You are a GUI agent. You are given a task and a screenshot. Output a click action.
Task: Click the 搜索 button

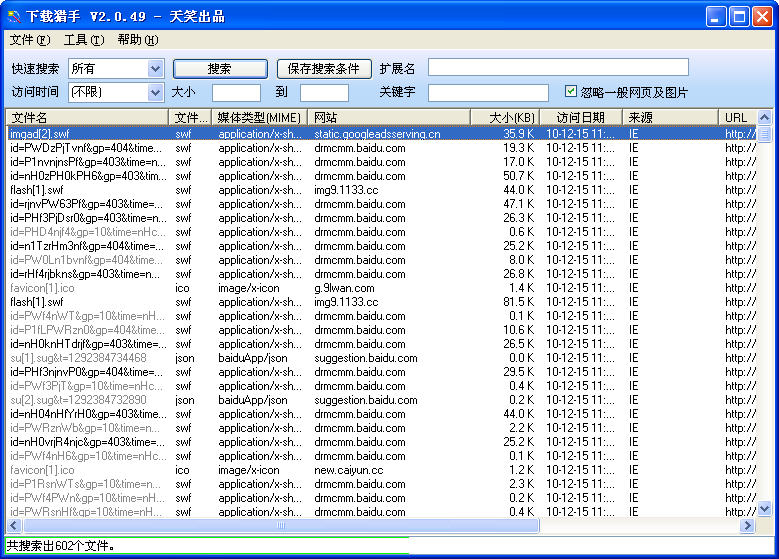pos(220,69)
